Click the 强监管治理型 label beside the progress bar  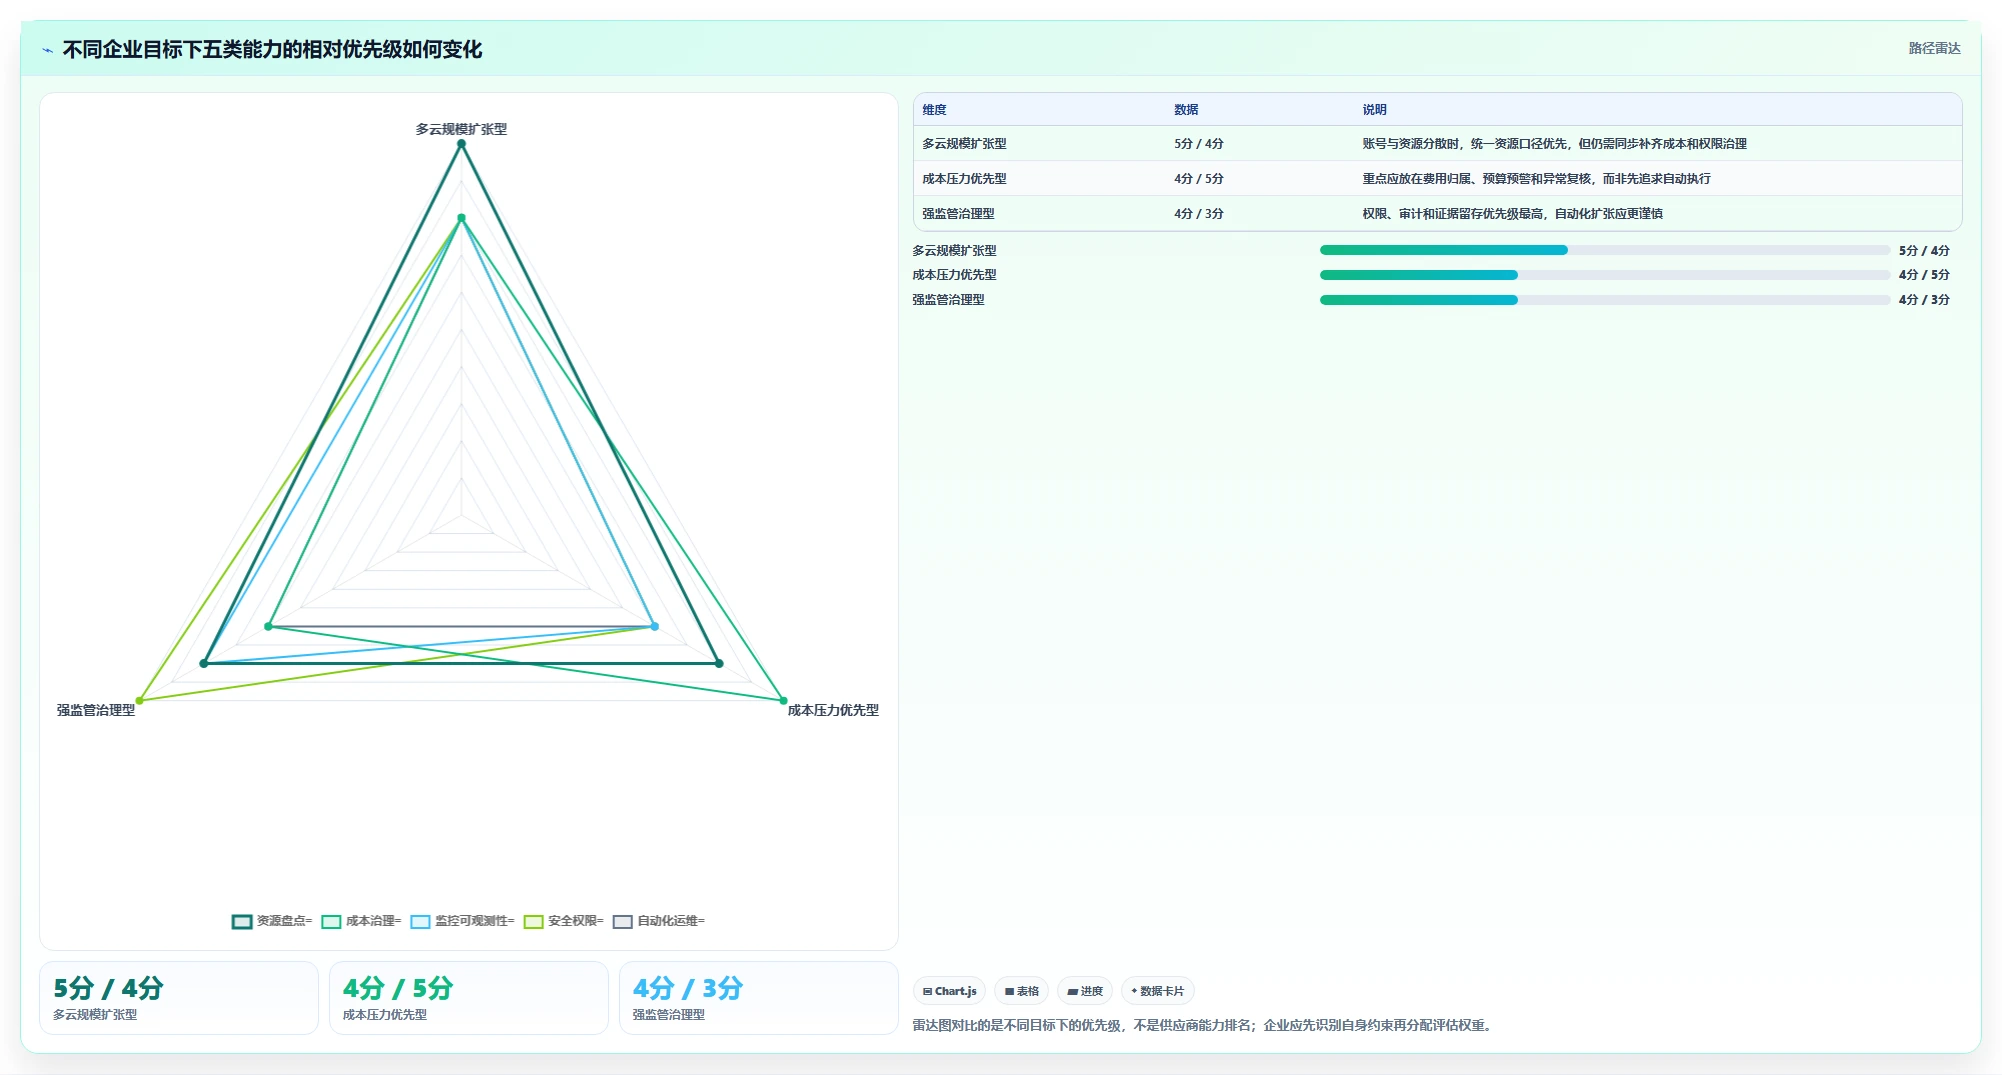tap(948, 300)
